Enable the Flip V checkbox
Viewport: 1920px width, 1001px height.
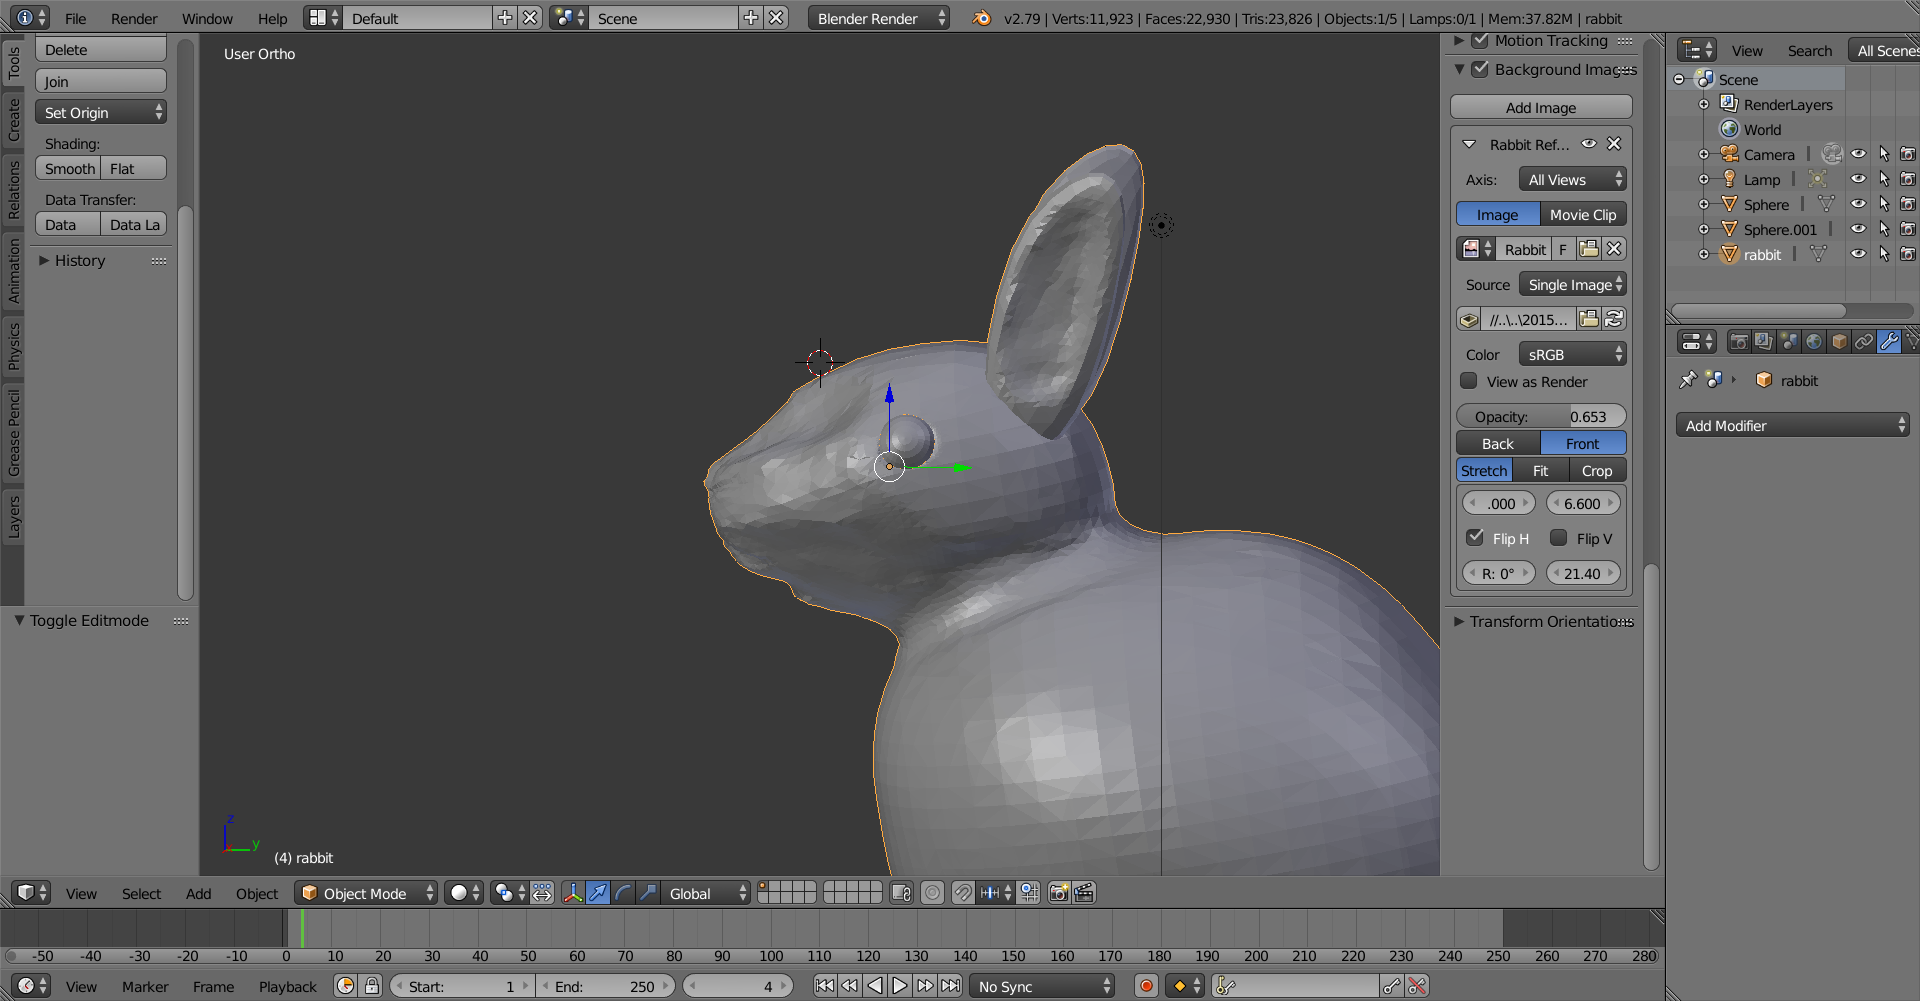[x=1558, y=538]
